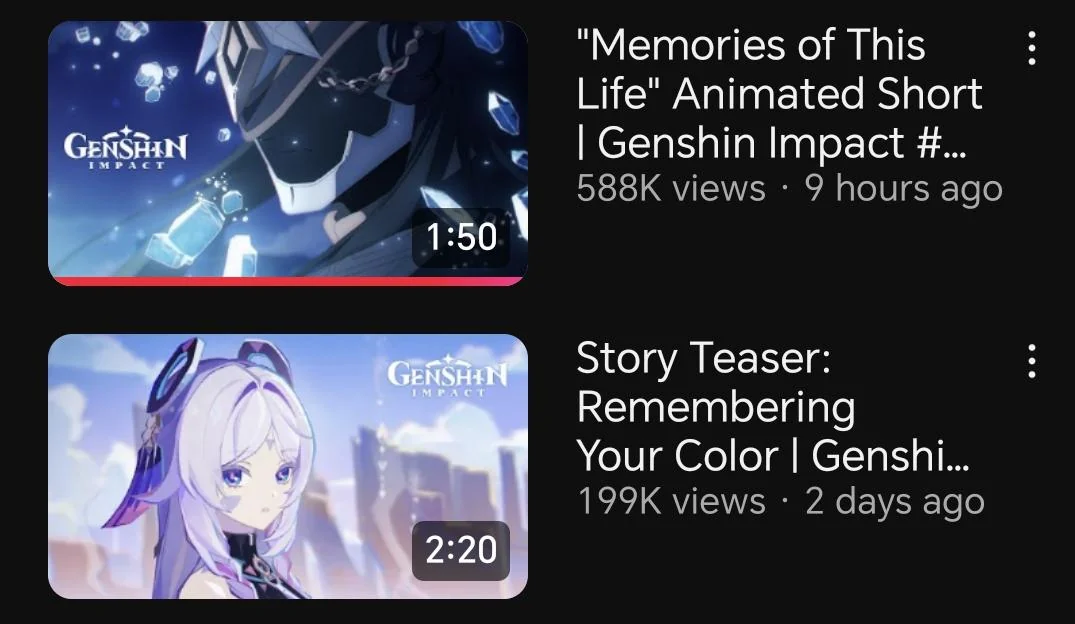The height and width of the screenshot is (624, 1075).
Task: Click the truncated "| Genshin Impact #..." title line
Action: click(x=771, y=143)
